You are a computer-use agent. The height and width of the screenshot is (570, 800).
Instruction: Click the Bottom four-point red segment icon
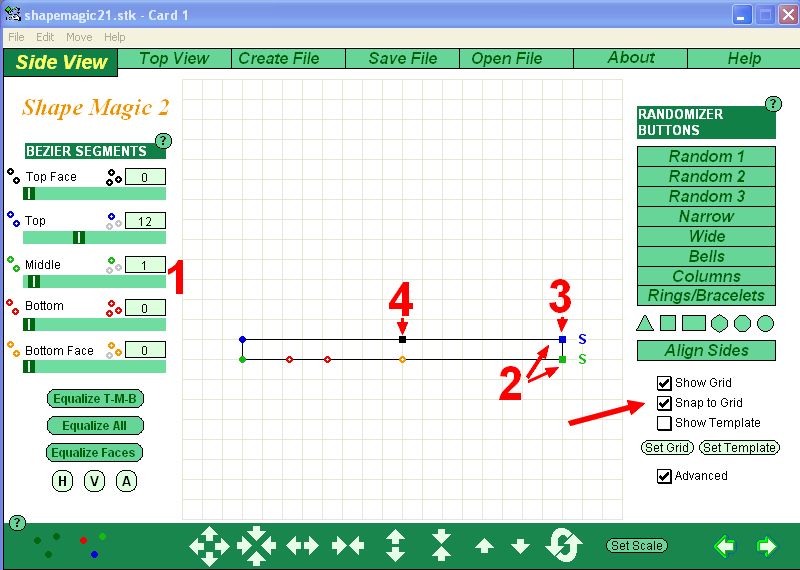pyautogui.click(x=114, y=308)
